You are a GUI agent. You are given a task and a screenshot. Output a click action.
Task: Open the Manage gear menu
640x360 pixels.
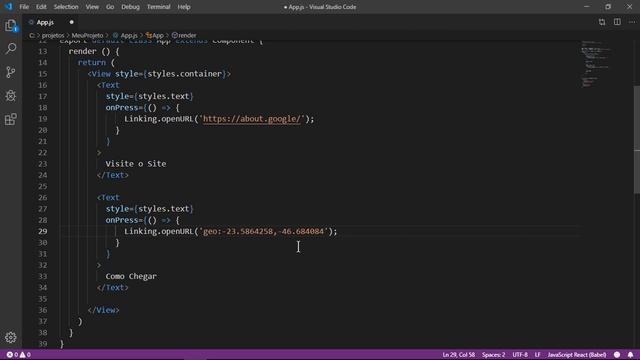(11, 337)
